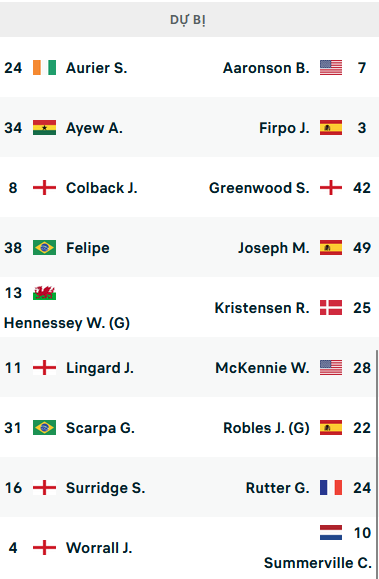Open player McKennie W. profile
Screen dimensions: 379x579
coord(262,368)
